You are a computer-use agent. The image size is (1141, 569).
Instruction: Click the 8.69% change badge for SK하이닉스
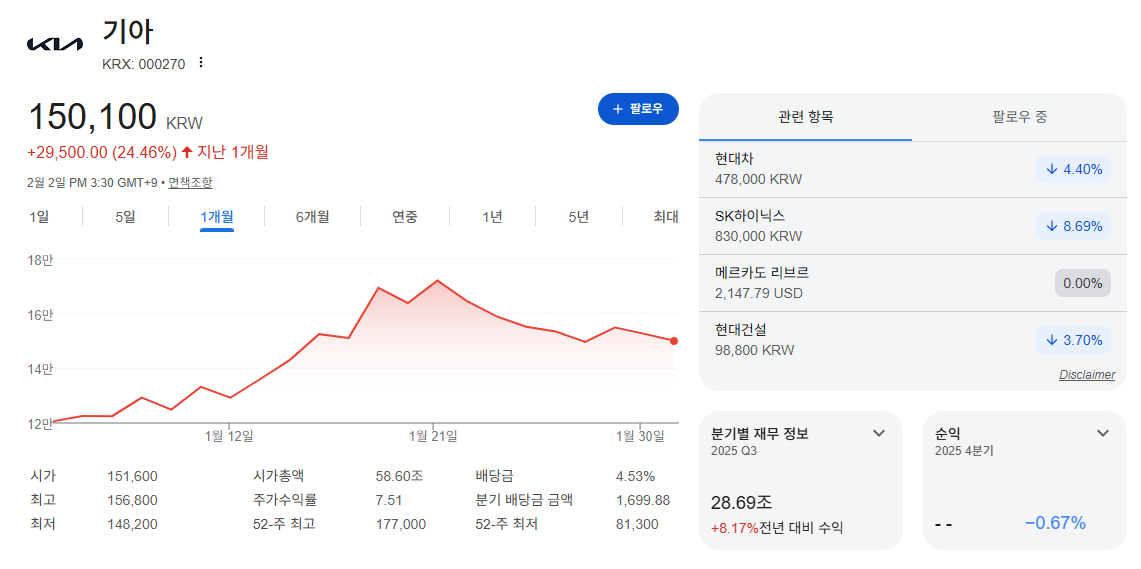click(x=1073, y=226)
